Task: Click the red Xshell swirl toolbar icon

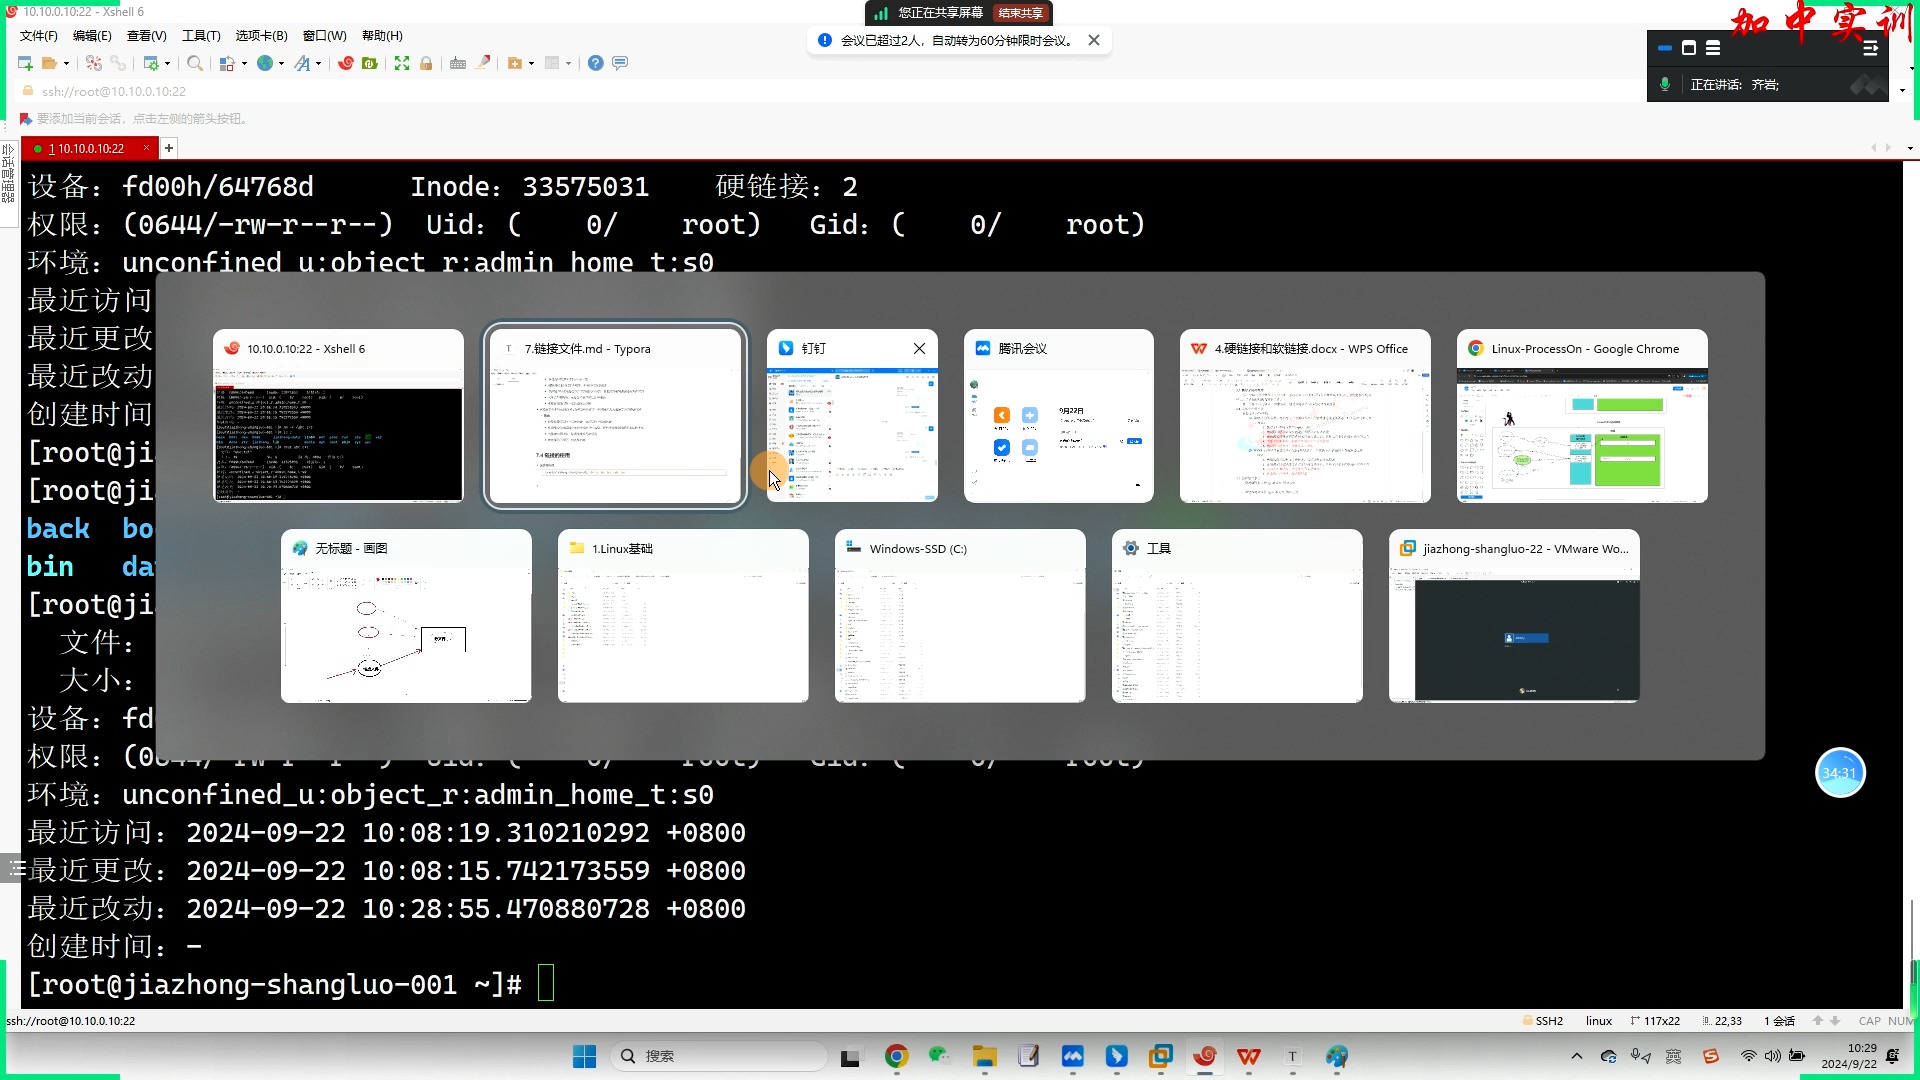Action: pyautogui.click(x=346, y=63)
